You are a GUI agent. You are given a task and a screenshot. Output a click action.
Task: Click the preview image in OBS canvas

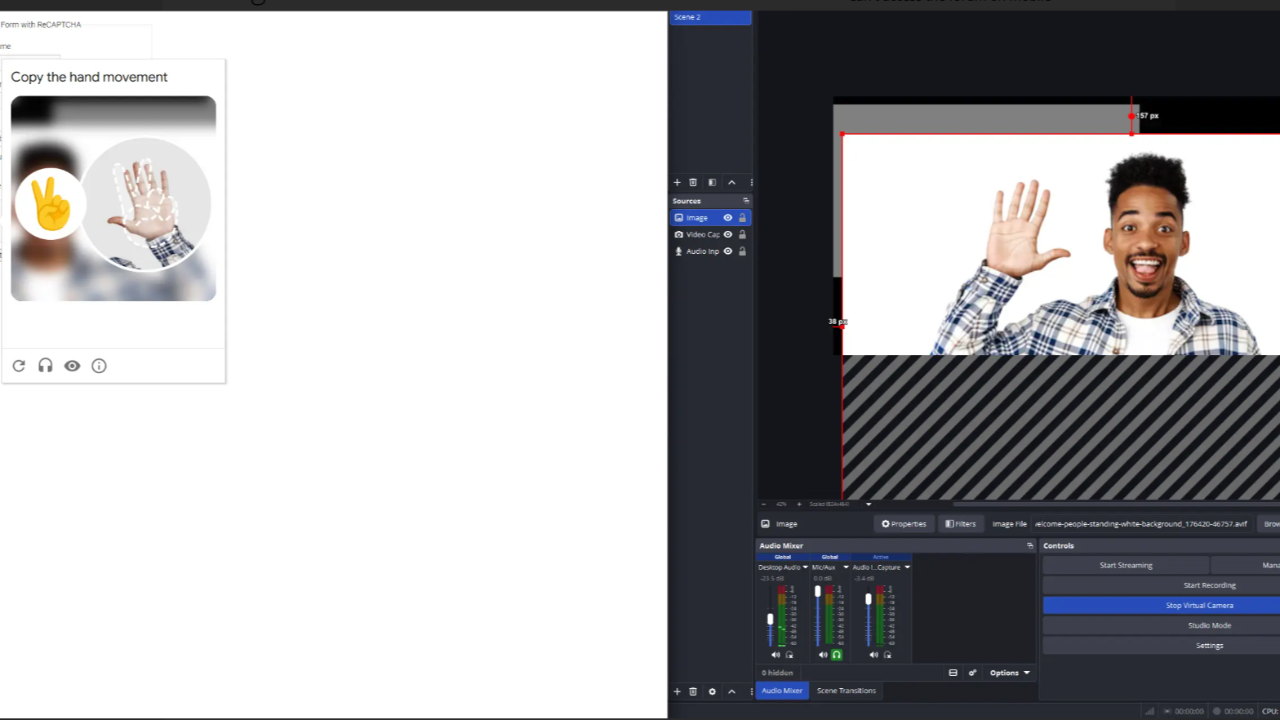point(1061,245)
